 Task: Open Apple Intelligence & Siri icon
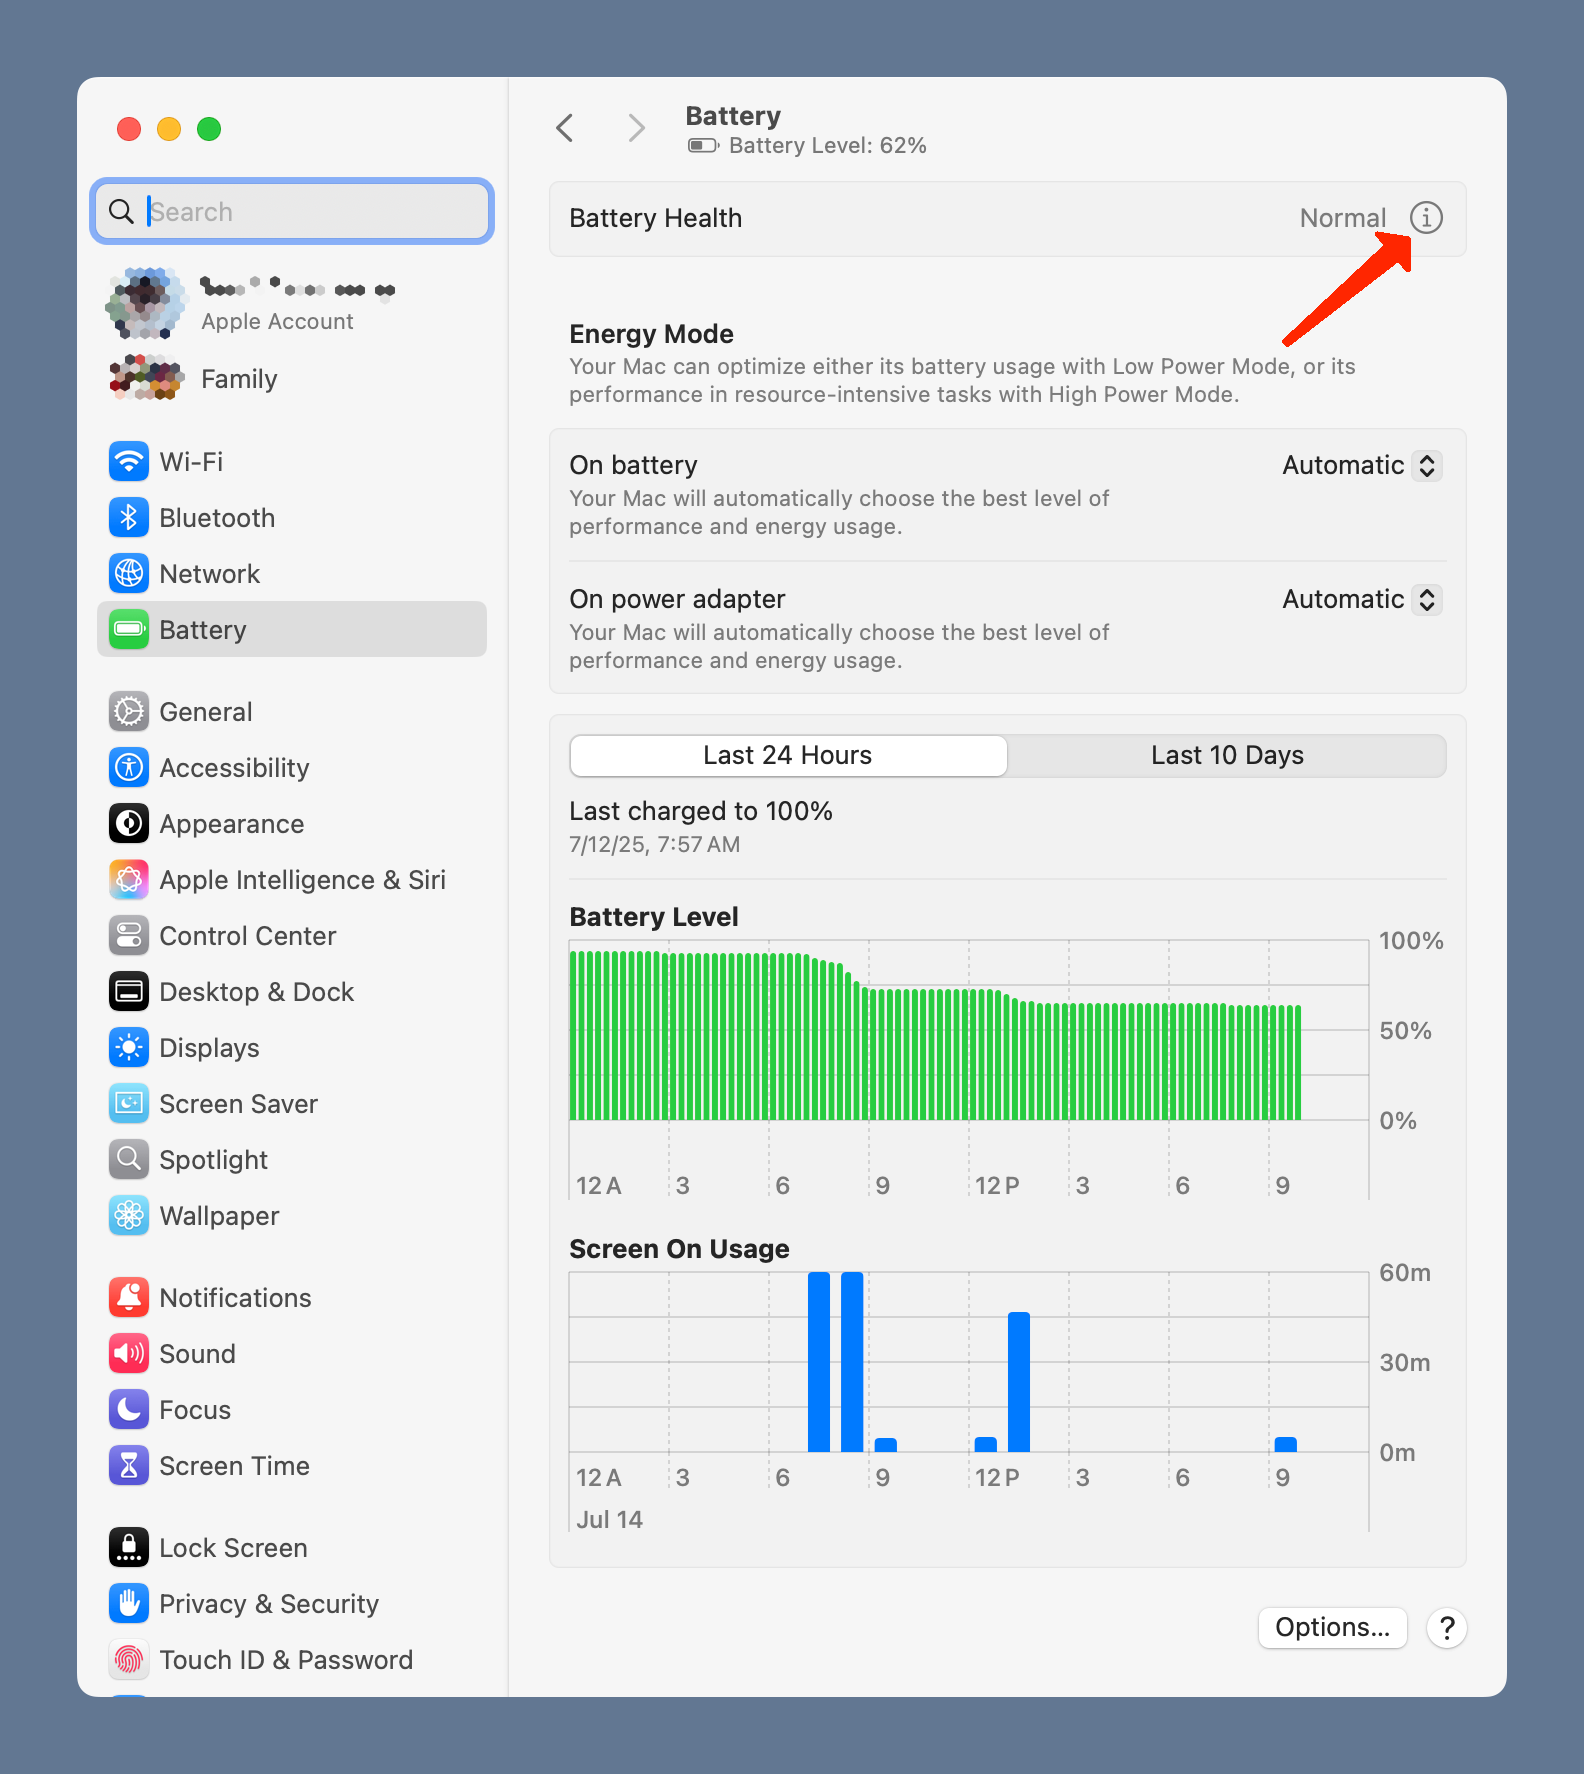point(129,880)
